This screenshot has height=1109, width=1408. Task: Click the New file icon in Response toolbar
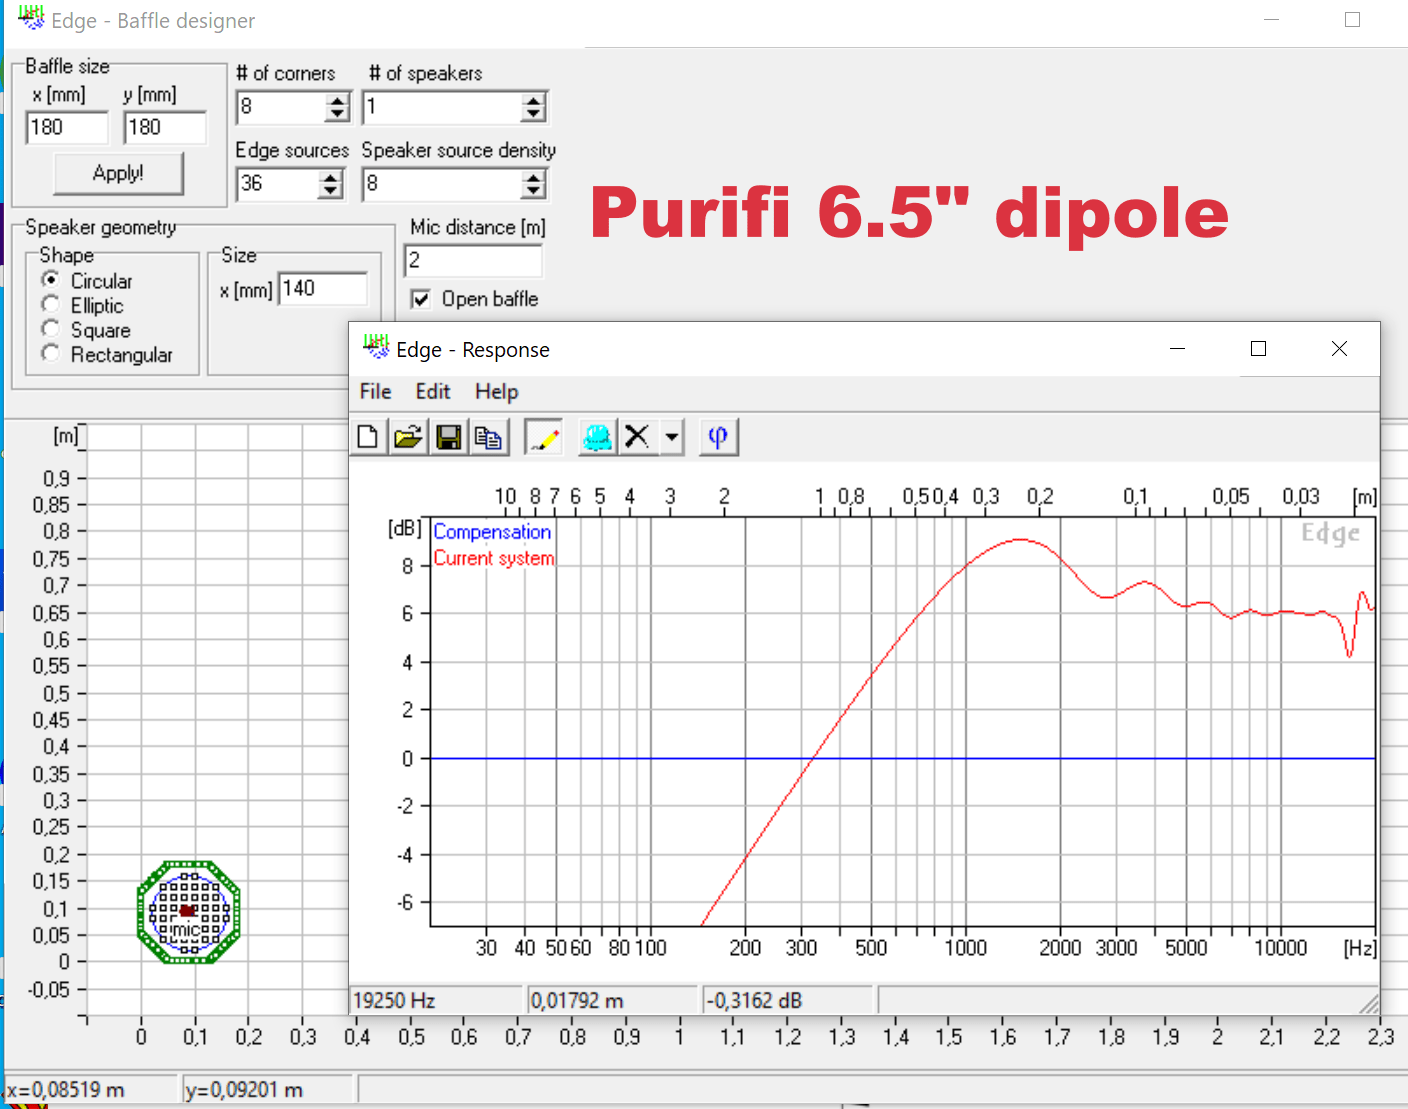point(368,437)
